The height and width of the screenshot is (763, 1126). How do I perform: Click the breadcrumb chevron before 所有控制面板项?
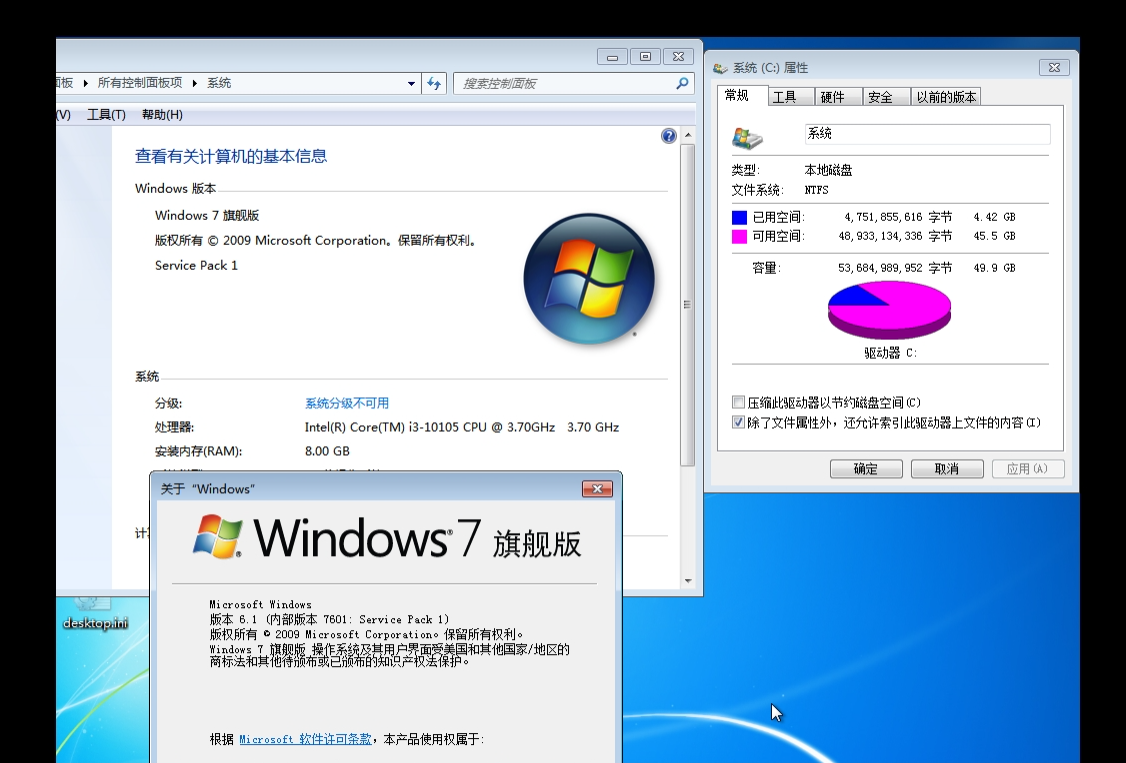(86, 83)
